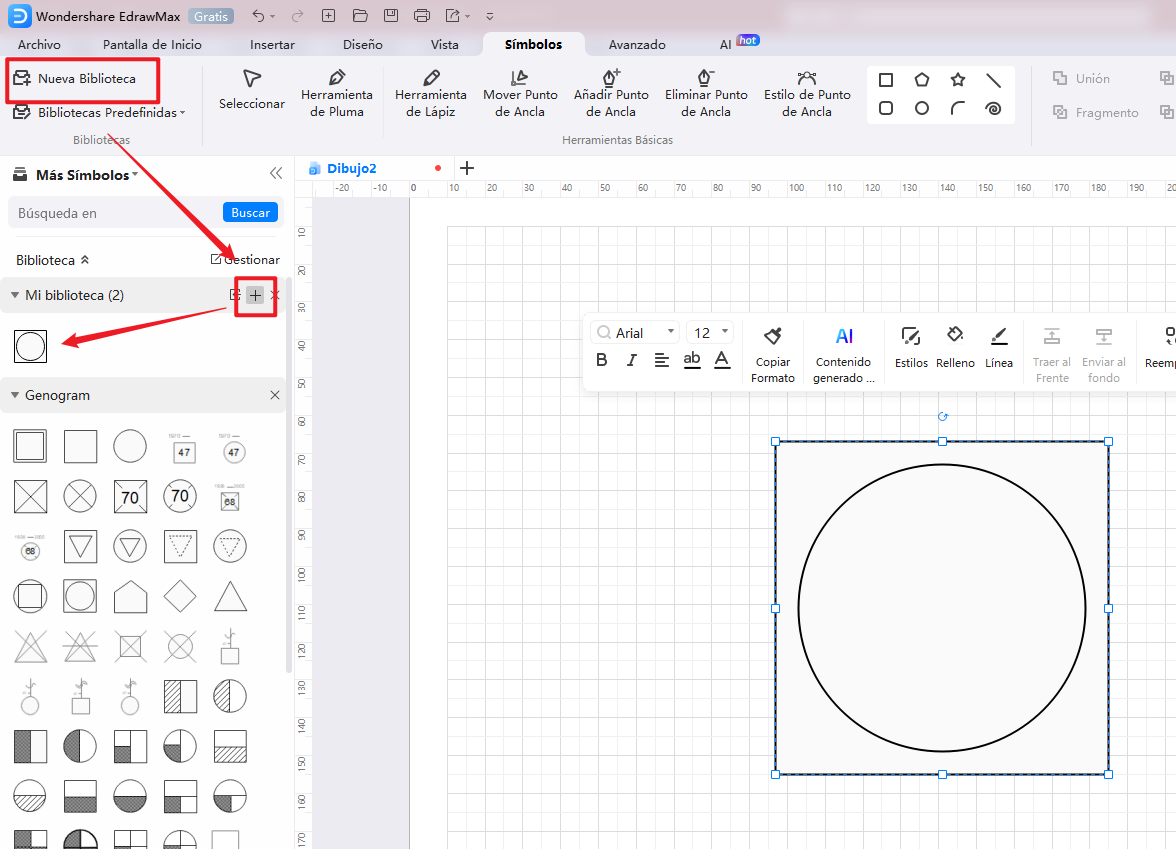The width and height of the screenshot is (1176, 849).
Task: Switch to the Insertar tab
Action: 272,44
